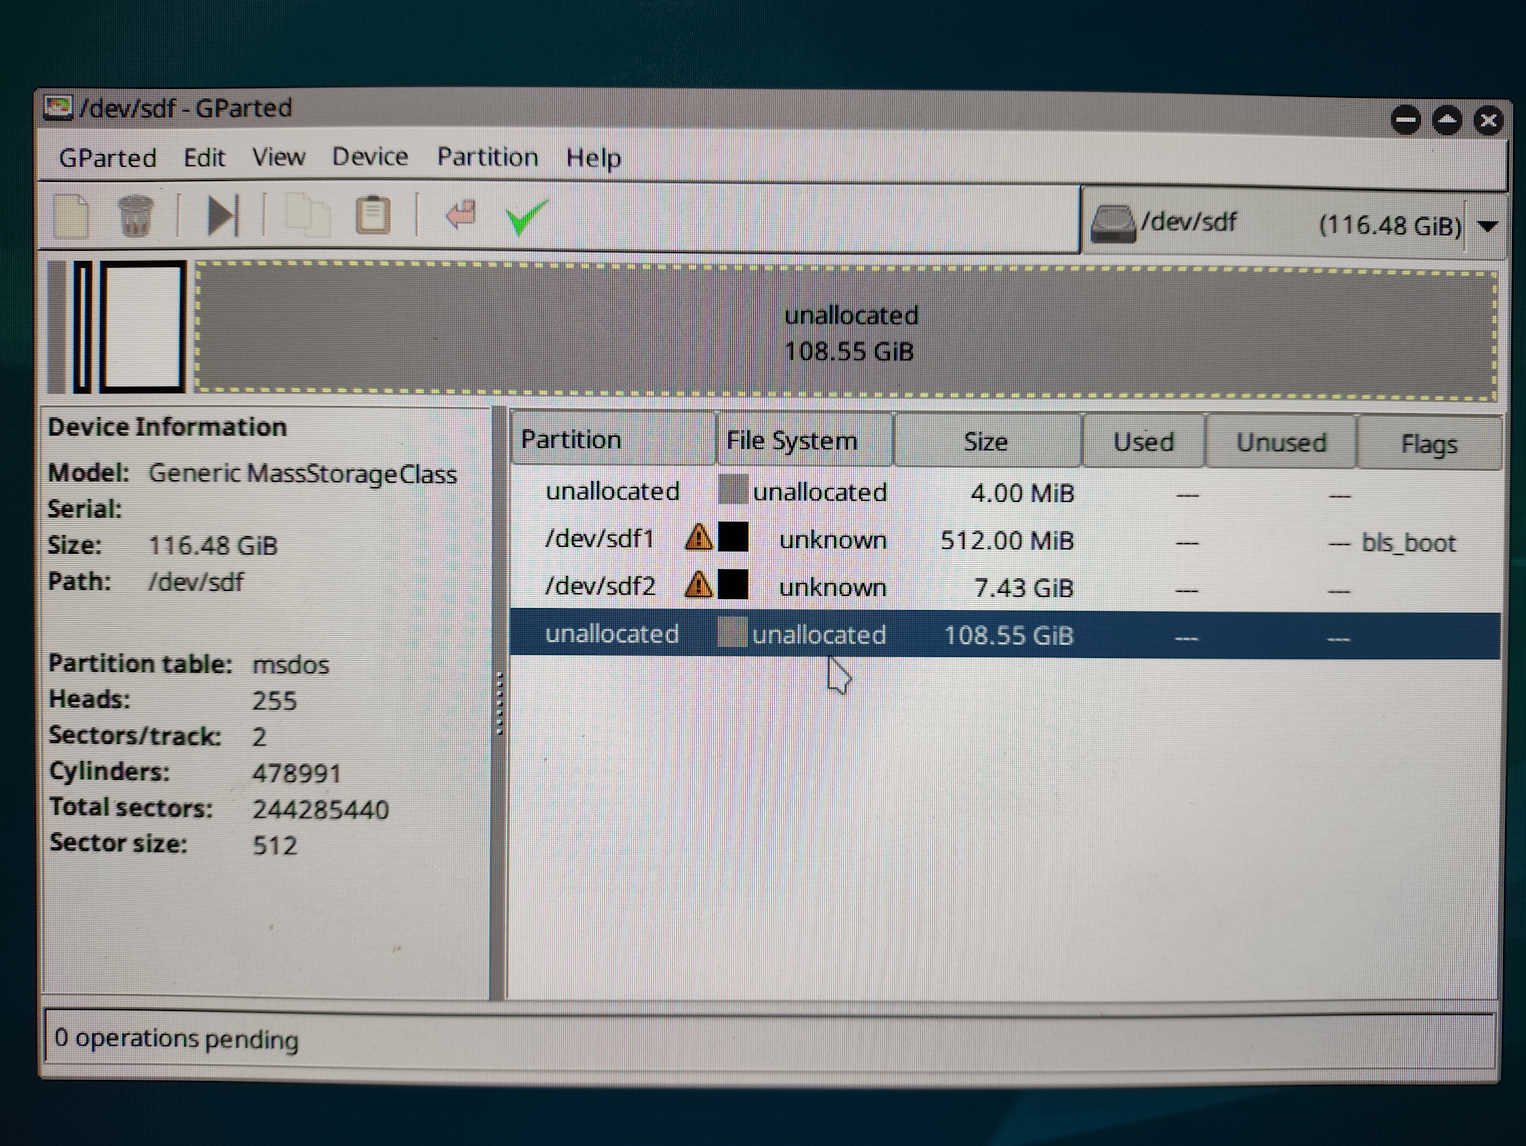
Task: Click the Size column header
Action: [985, 441]
